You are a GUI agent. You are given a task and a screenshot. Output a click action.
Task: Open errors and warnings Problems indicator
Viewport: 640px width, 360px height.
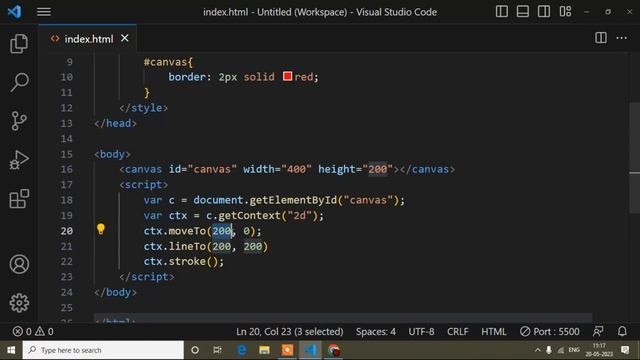33,331
